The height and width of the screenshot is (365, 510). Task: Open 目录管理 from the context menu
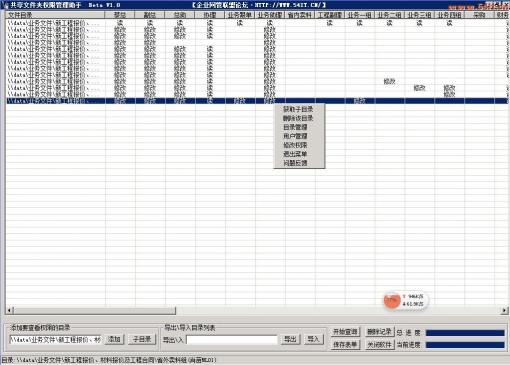(295, 127)
